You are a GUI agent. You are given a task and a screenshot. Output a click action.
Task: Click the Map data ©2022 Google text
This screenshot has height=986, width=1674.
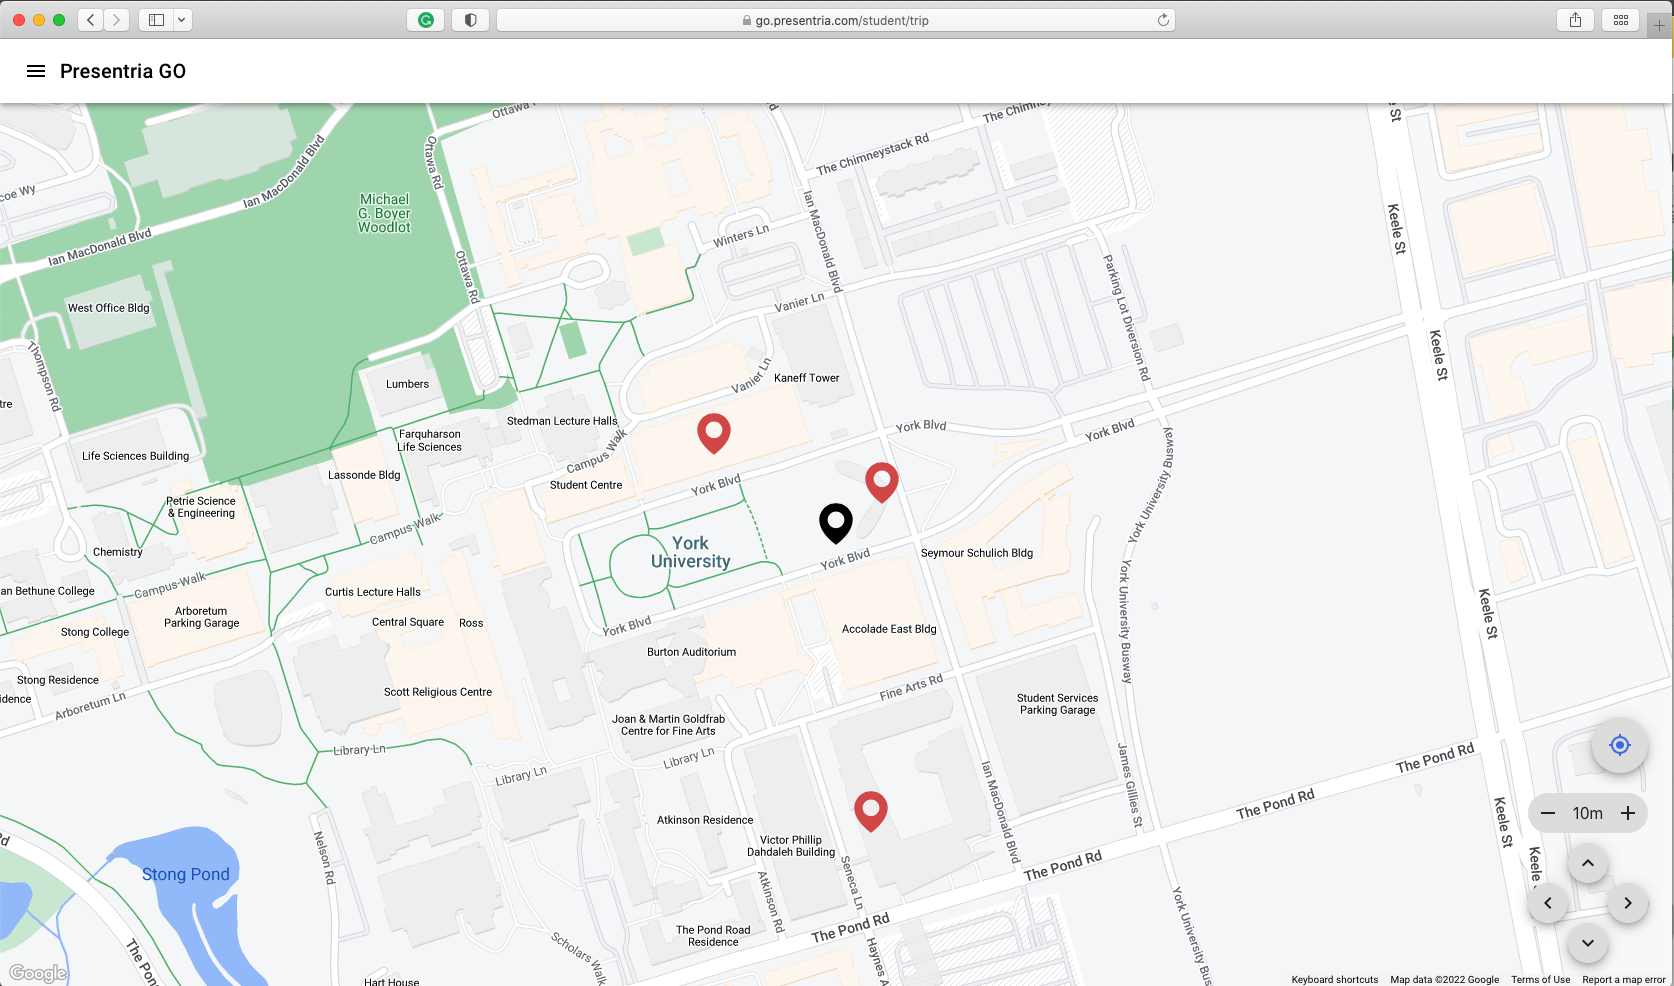[1444, 980]
